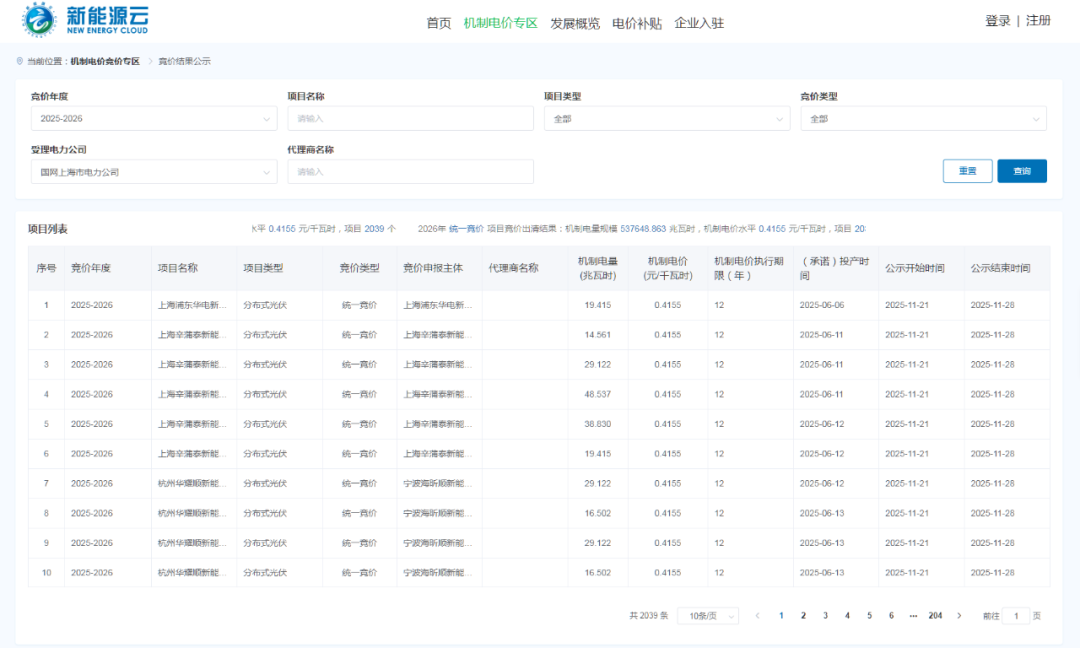Viewport: 1080px width, 648px height.
Task: Select 电价补贴 in the top menu
Action: coord(636,23)
